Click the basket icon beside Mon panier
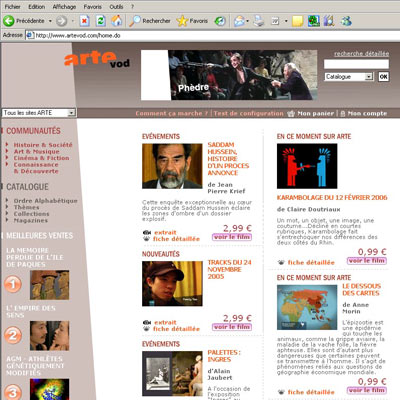The image size is (400, 400). [x=291, y=114]
